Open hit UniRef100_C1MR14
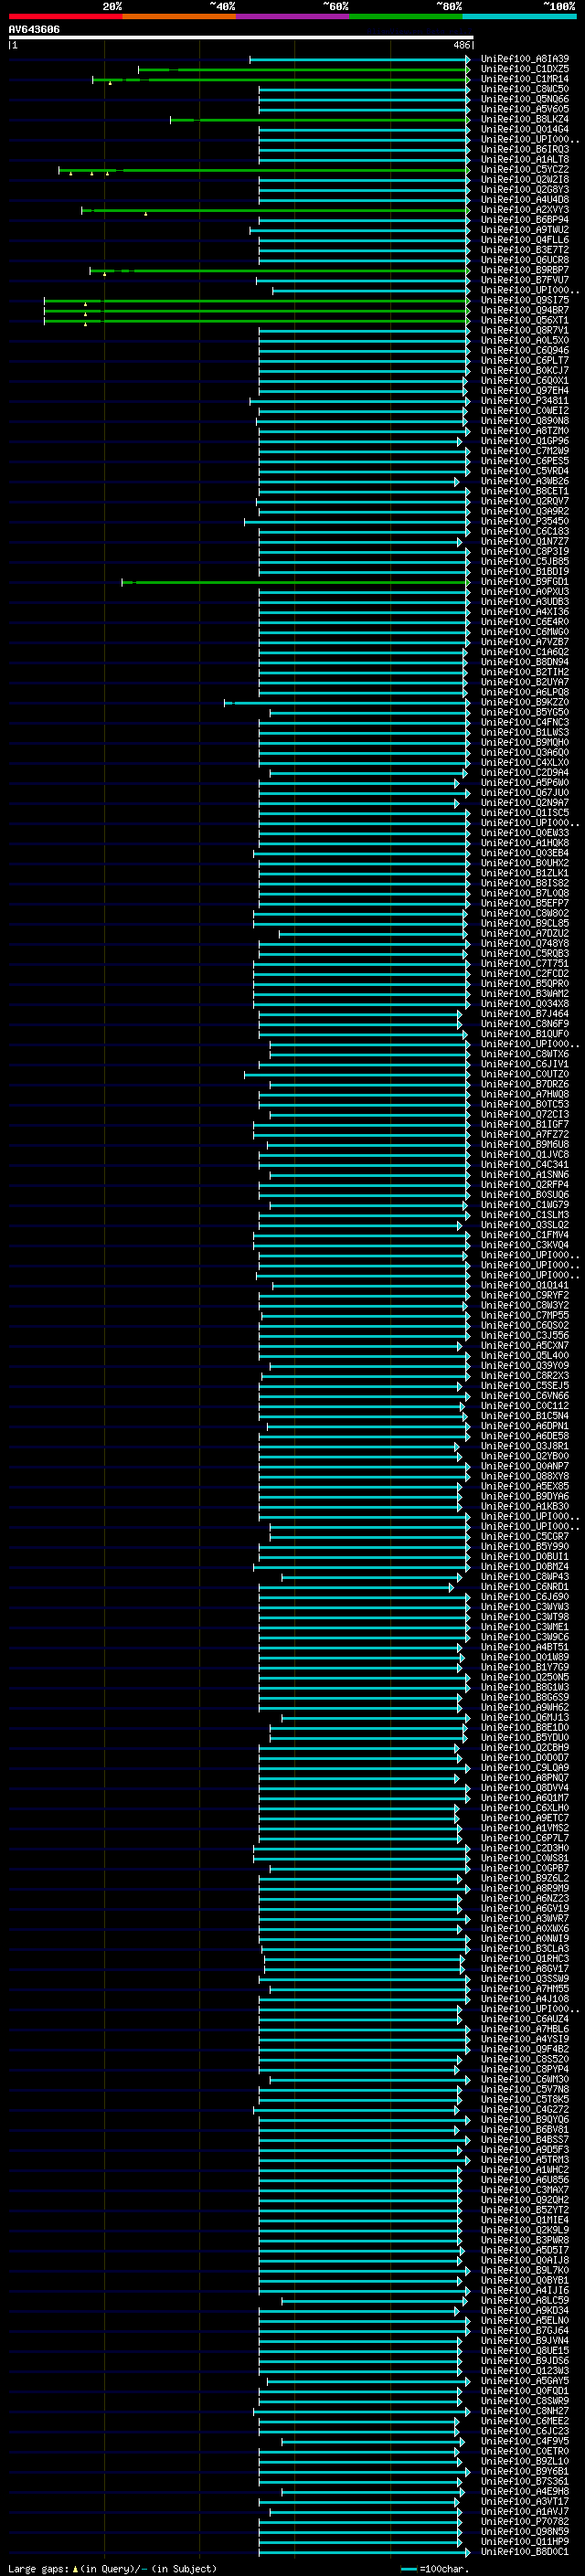This screenshot has width=585, height=2576. [524, 79]
